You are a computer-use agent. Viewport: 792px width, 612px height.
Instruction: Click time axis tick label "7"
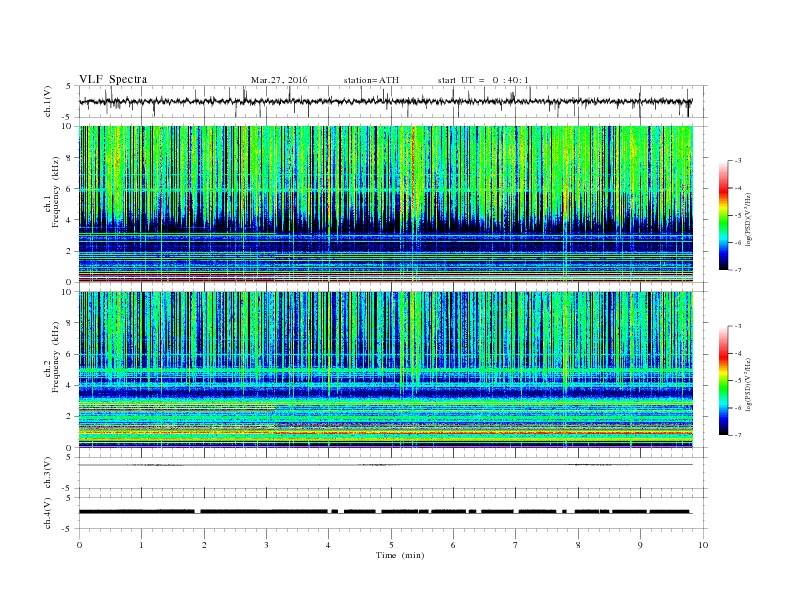(516, 545)
